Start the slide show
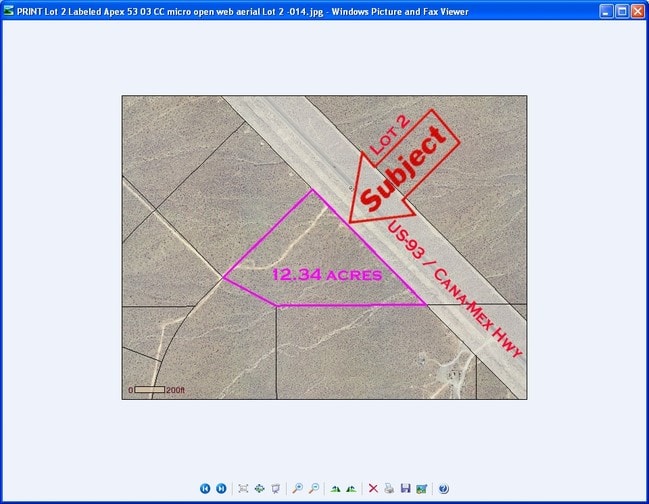649x504 pixels. tap(275, 488)
